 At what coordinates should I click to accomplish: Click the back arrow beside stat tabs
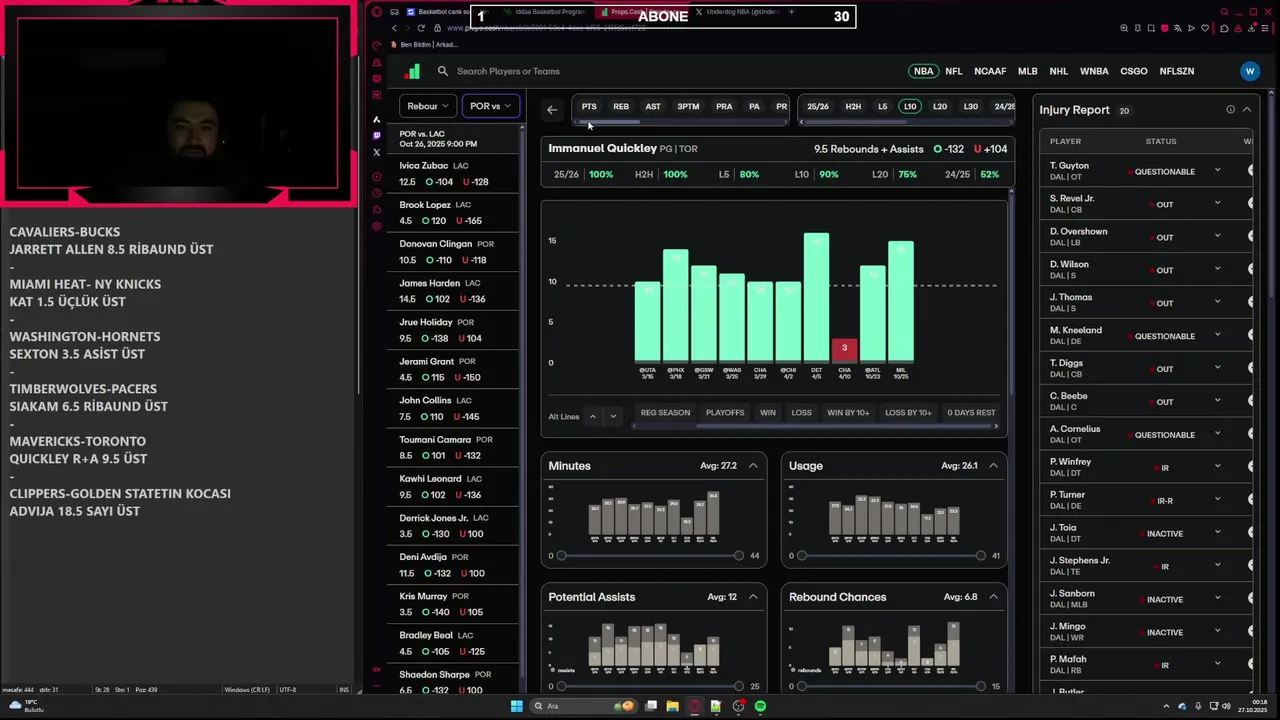coord(552,110)
